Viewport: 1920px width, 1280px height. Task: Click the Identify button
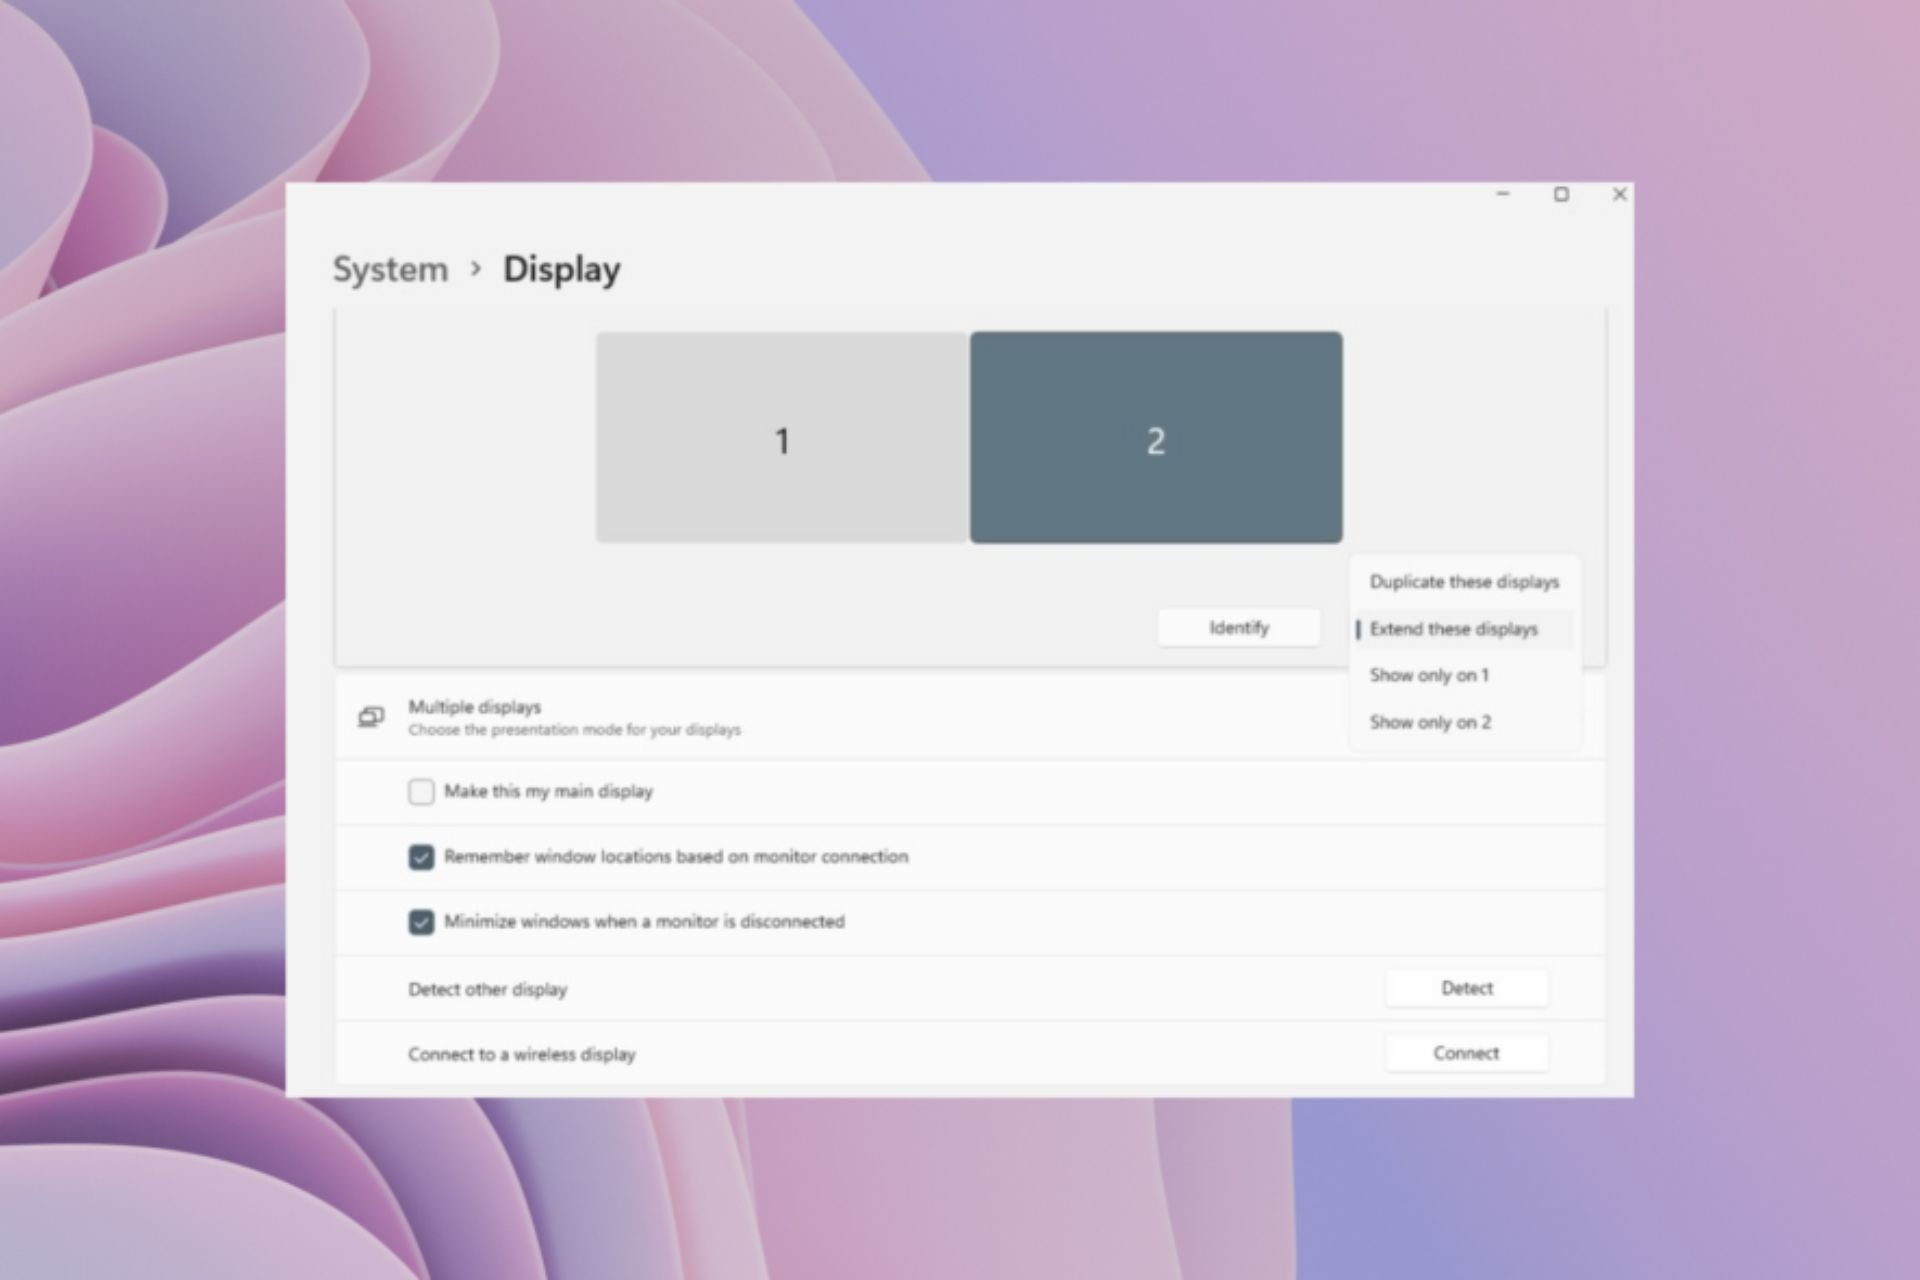tap(1239, 627)
